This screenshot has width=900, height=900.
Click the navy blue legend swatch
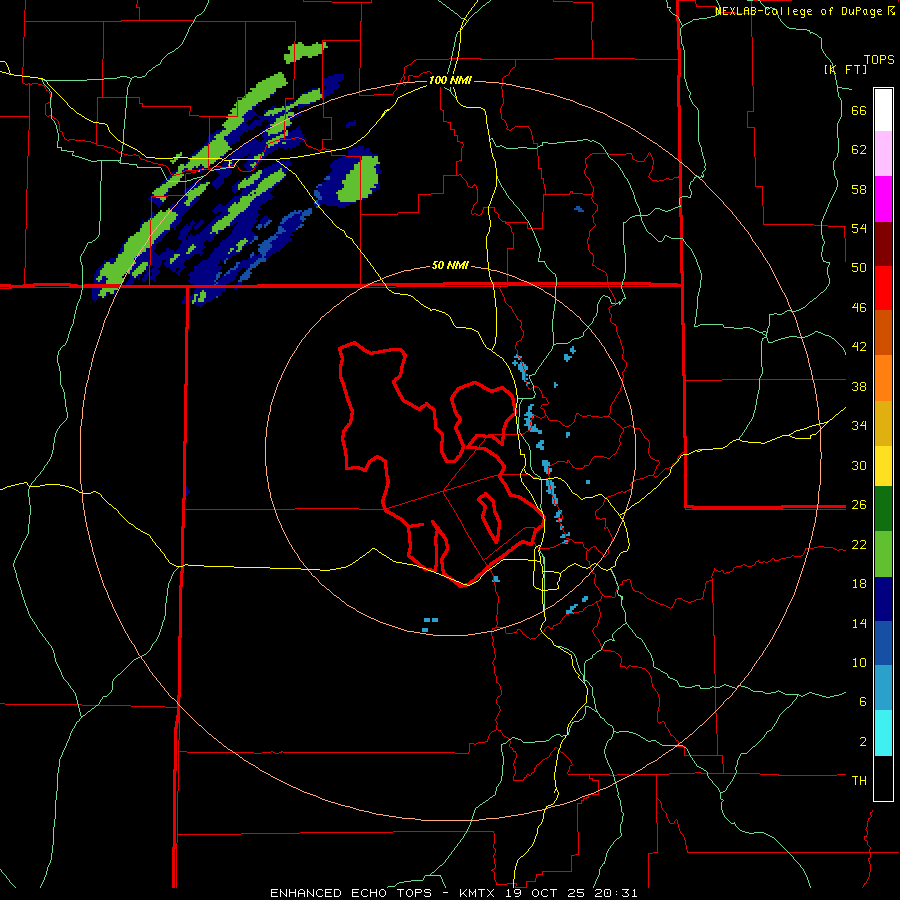pyautogui.click(x=883, y=599)
